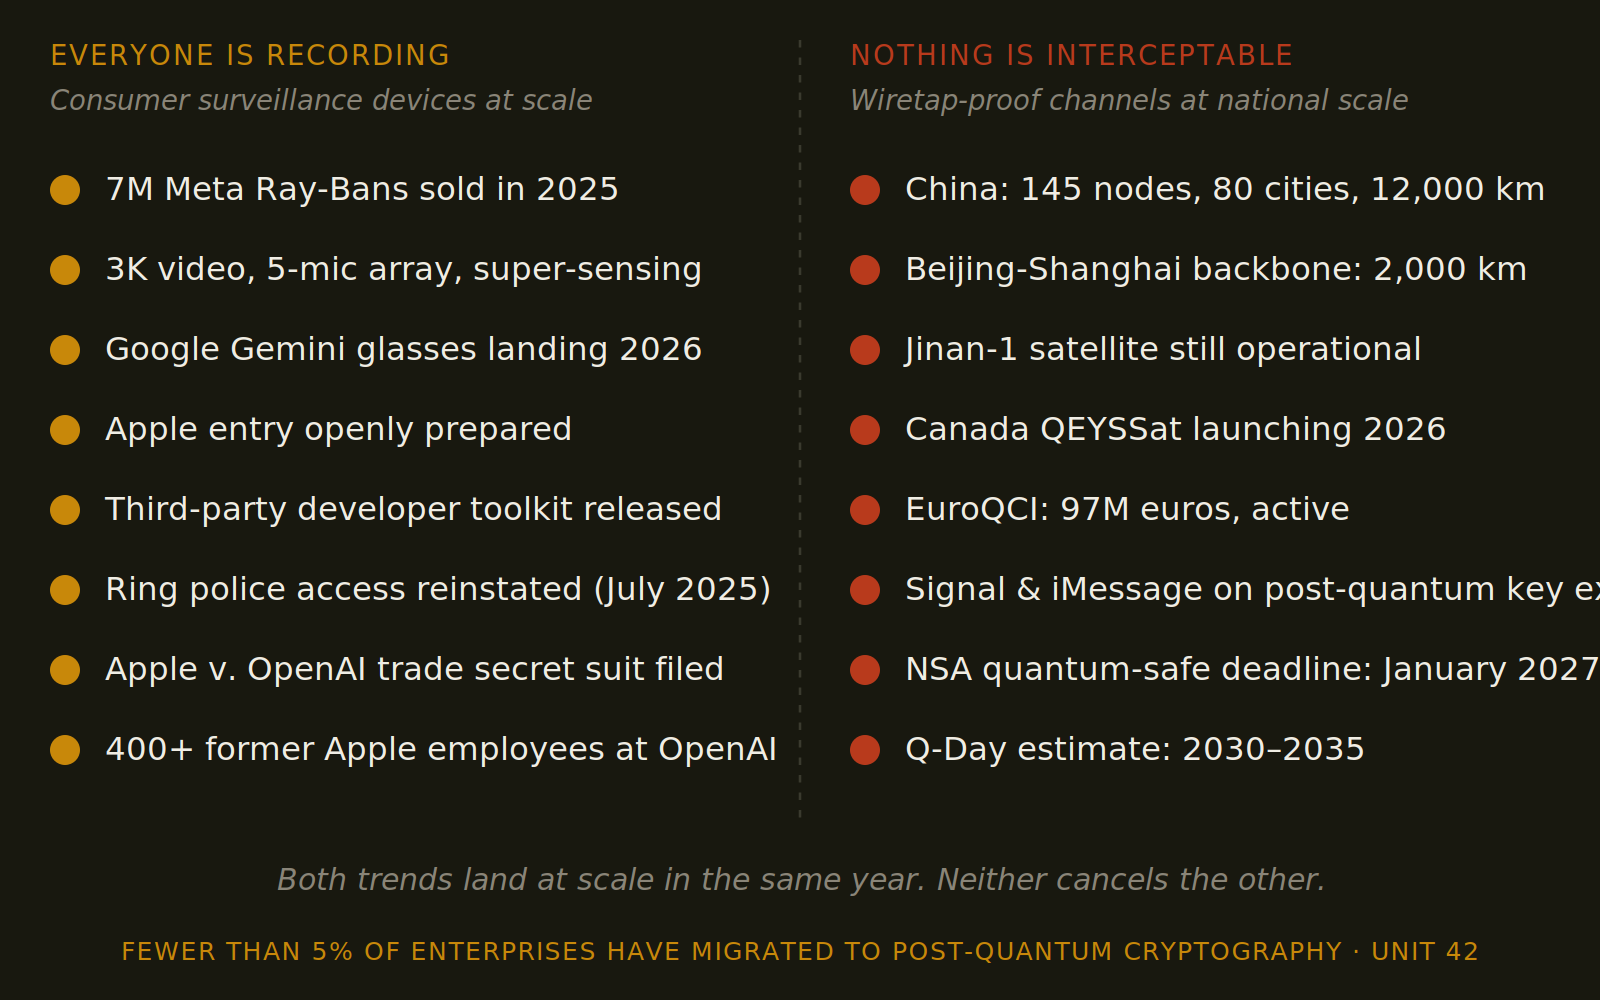
Task: Click Apple v. OpenAI trade secret line
Action: [414, 669]
